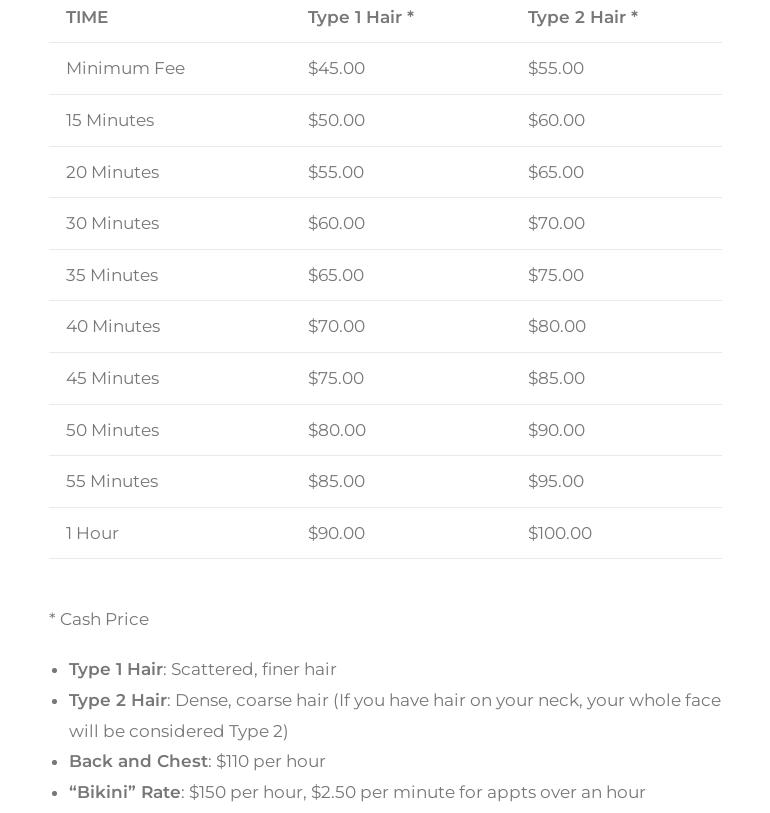Viewport: 770px width, 813px height.
Task: Select the Minimum Fee row label
Action: 125,68
